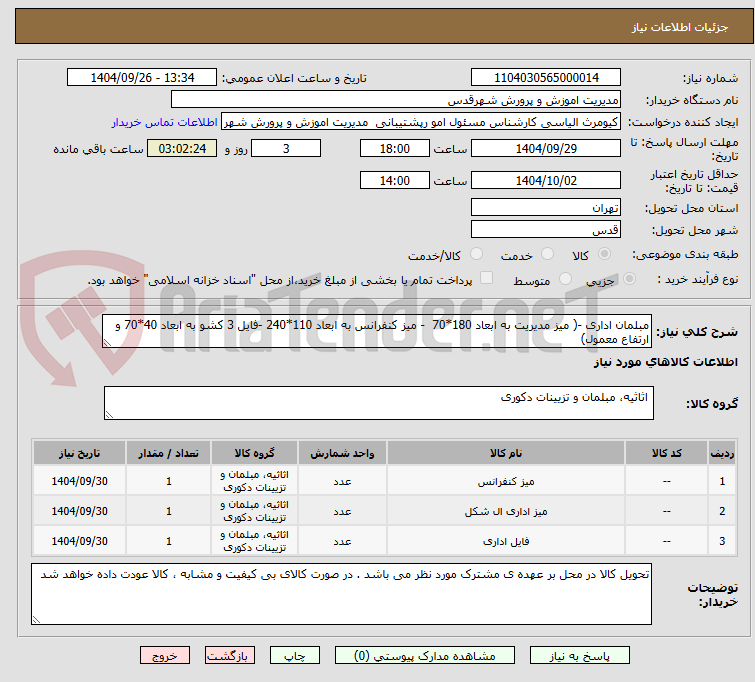Viewport: 755px width, 682px height.
Task: Click item name 'فایل اداری'
Action: (x=506, y=541)
